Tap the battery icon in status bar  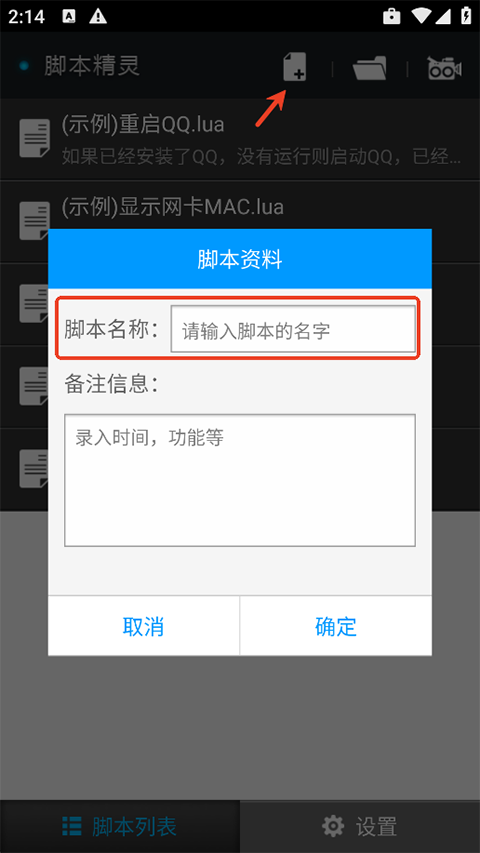466,15
